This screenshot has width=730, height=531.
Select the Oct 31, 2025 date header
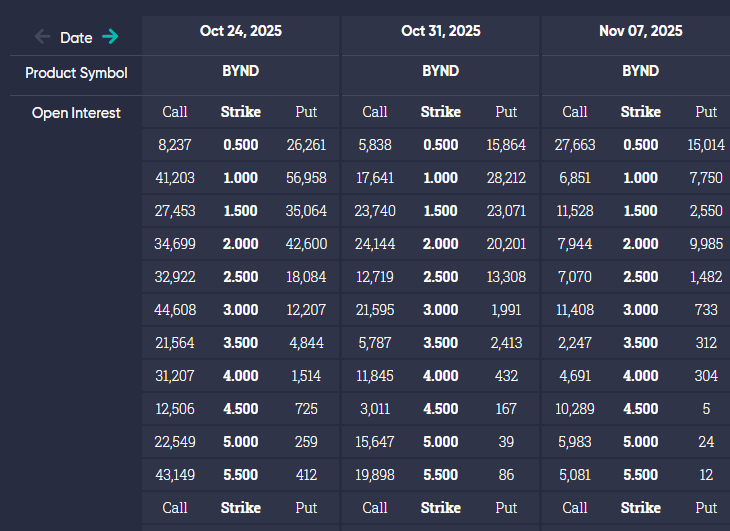coord(440,31)
